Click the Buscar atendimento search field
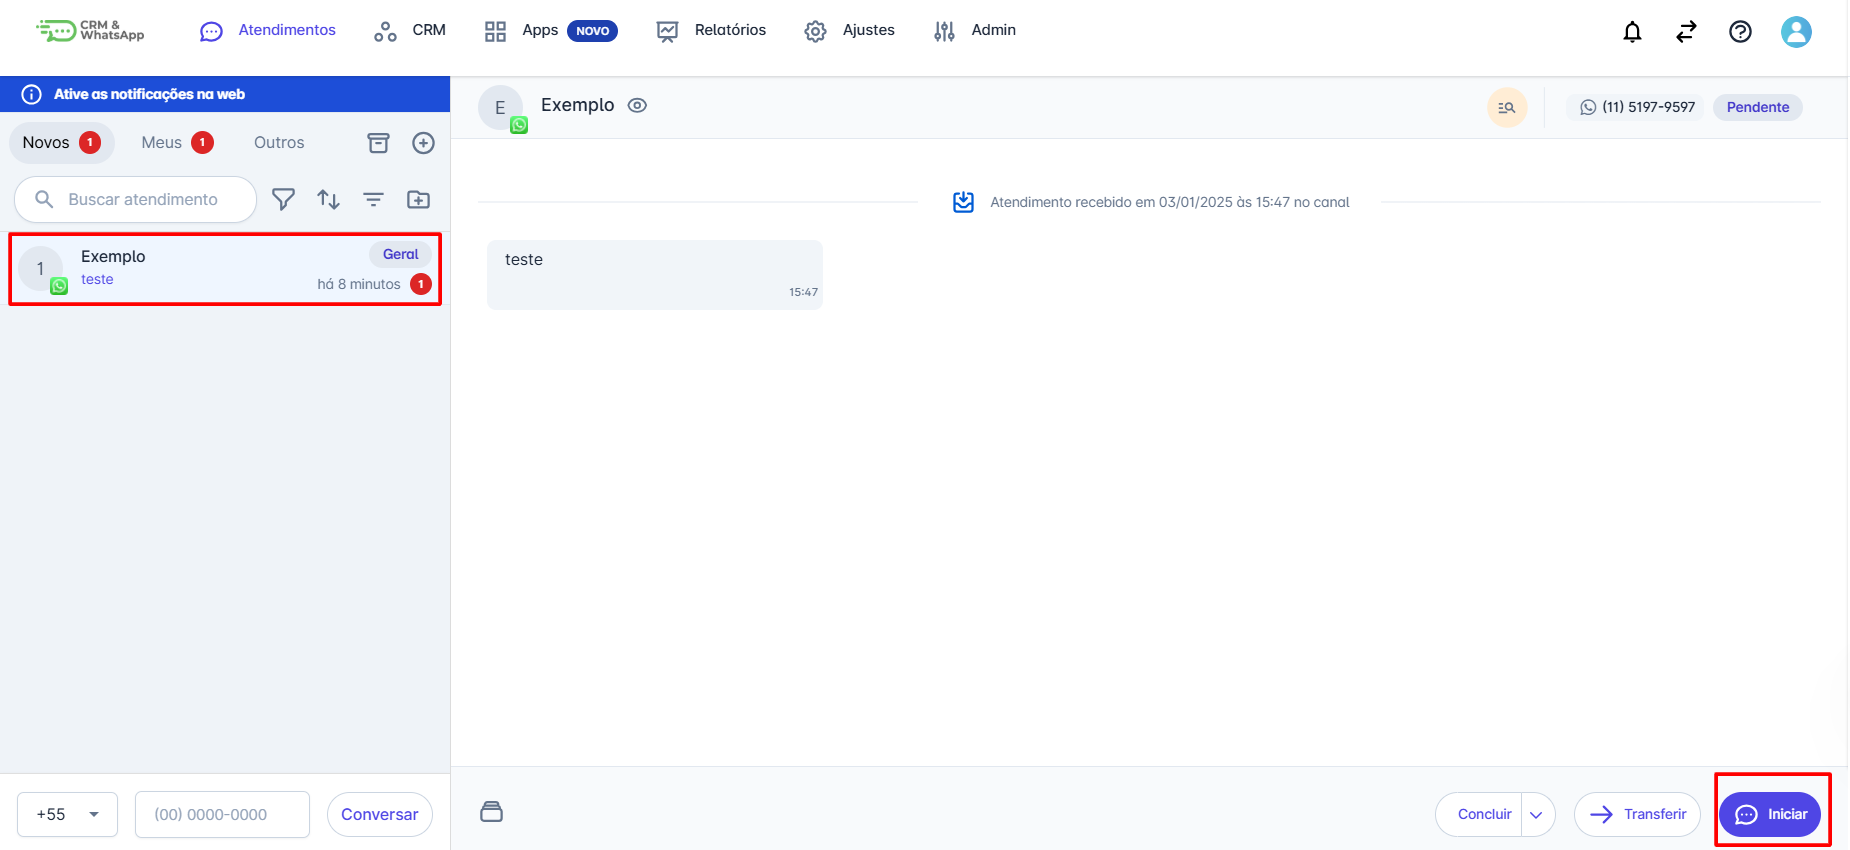 point(143,200)
